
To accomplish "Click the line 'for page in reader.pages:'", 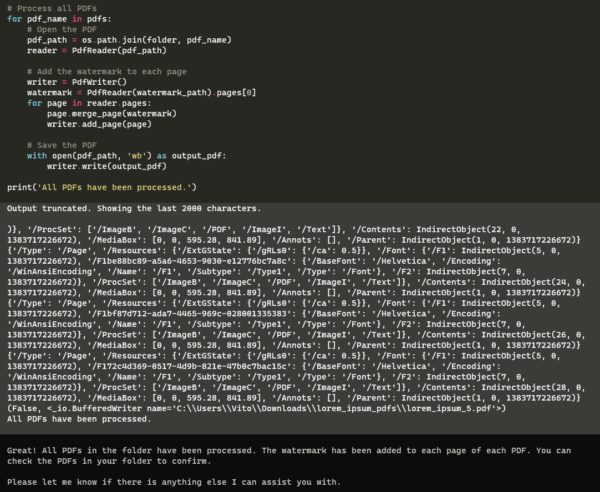I will [89, 103].
